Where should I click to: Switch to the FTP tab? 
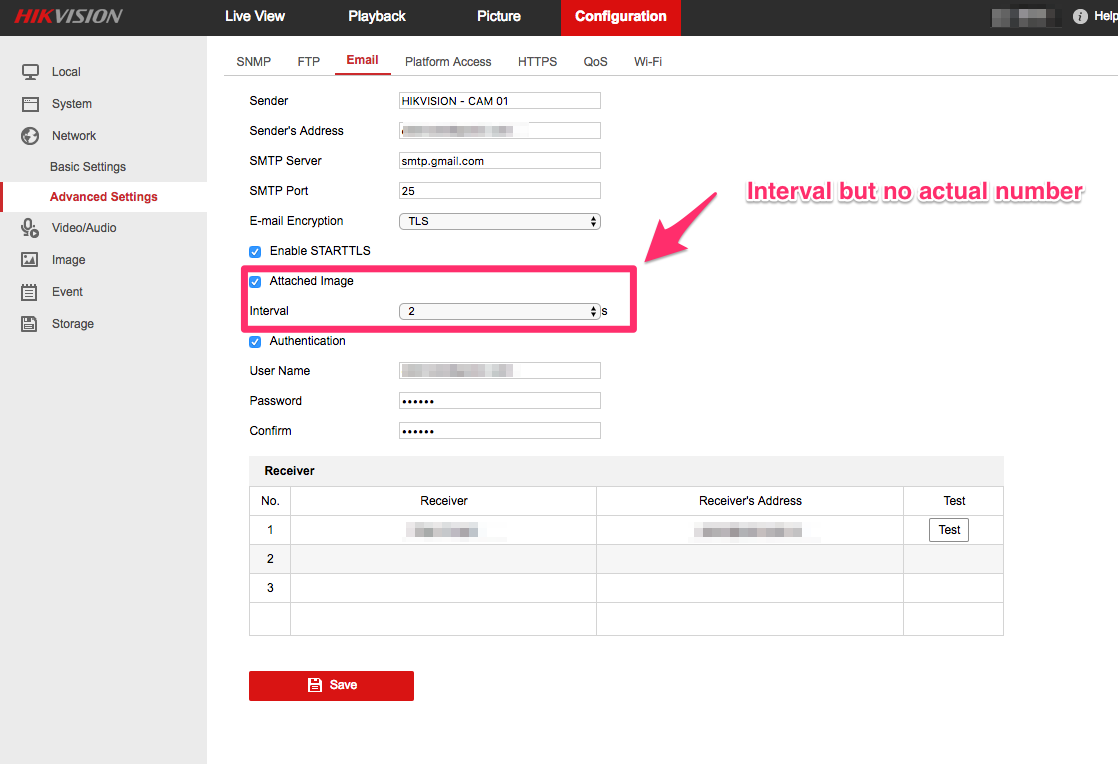click(309, 62)
